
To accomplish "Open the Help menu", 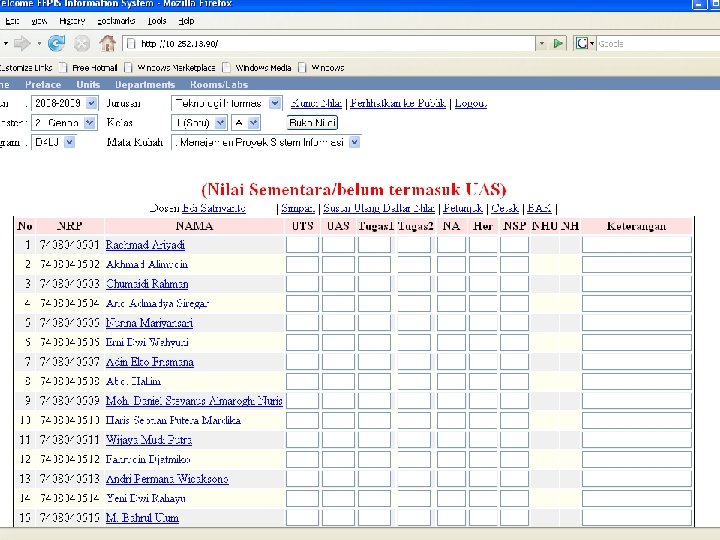I will point(186,21).
